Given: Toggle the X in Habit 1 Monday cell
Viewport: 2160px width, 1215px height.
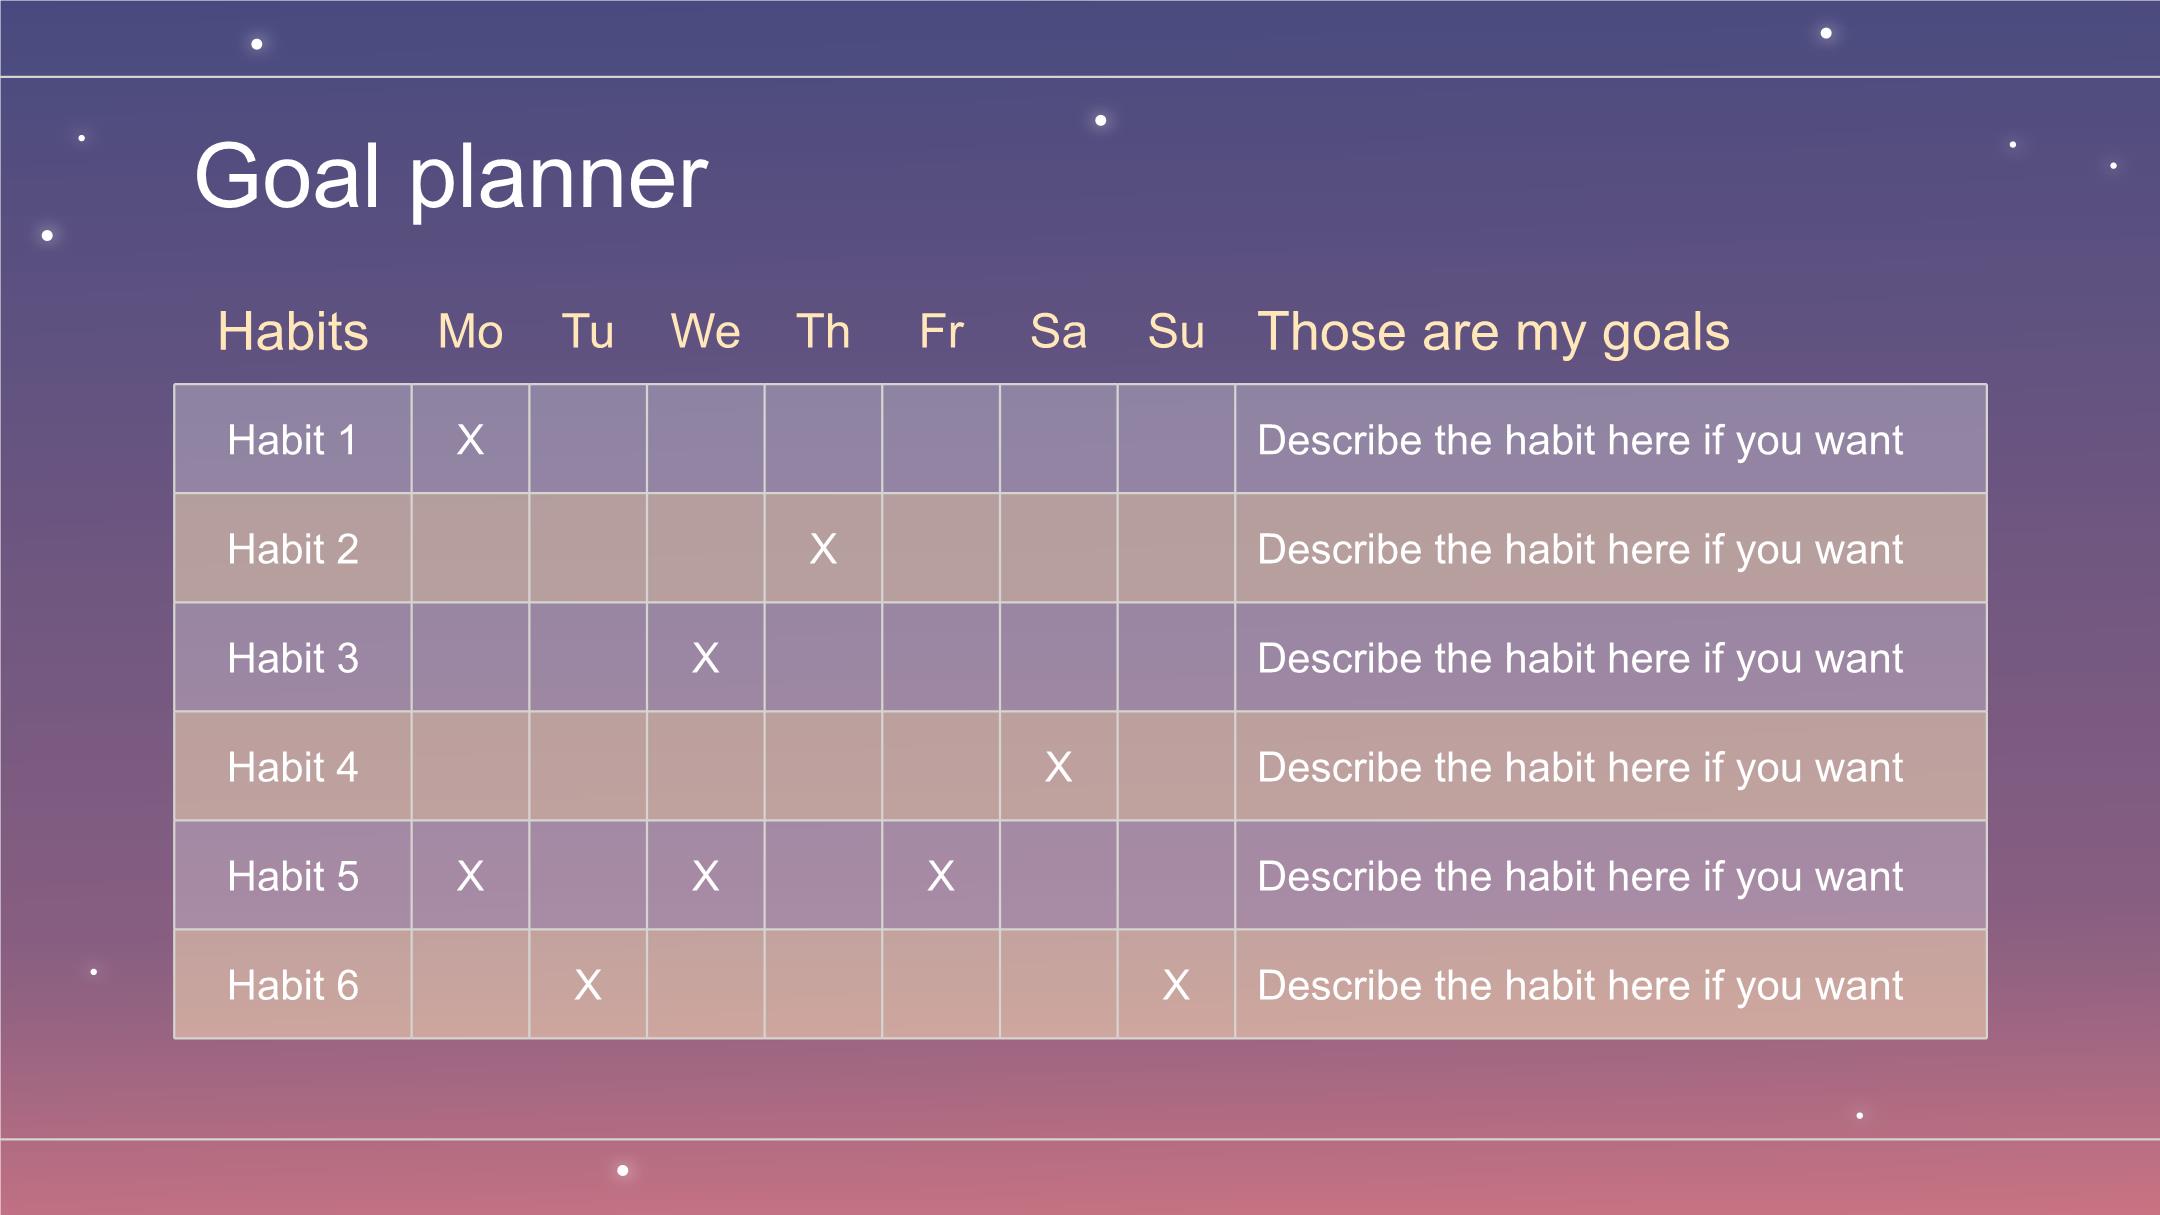Looking at the screenshot, I should (x=470, y=440).
